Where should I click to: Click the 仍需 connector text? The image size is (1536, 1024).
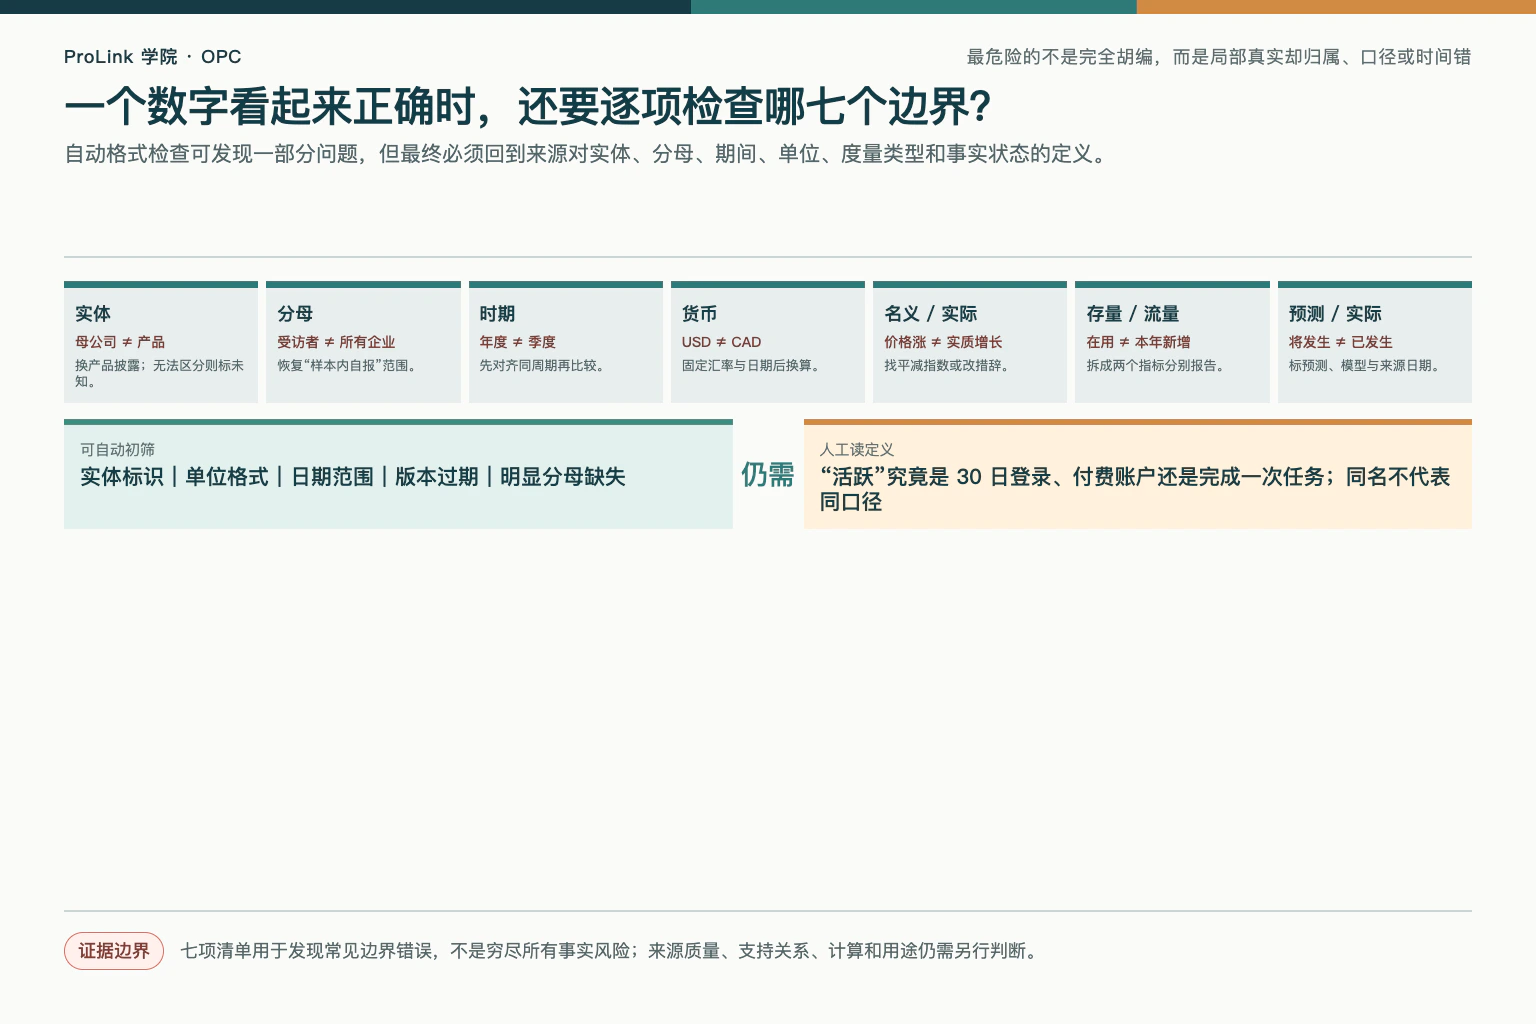point(767,475)
